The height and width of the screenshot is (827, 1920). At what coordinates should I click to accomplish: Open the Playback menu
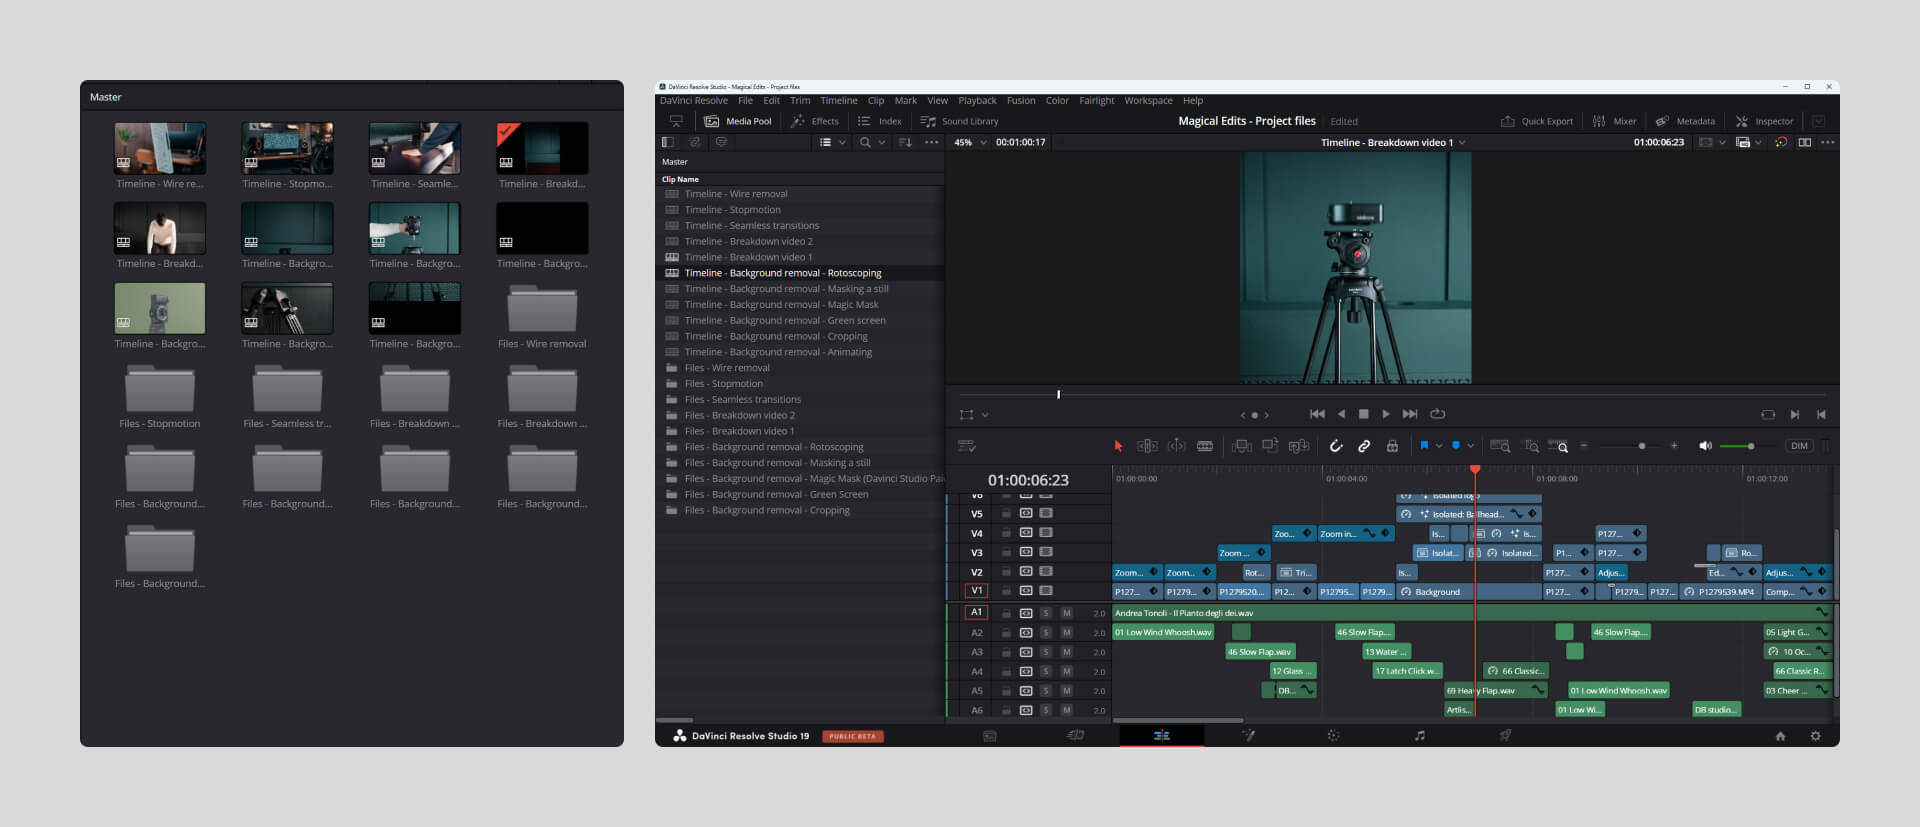[x=976, y=101]
